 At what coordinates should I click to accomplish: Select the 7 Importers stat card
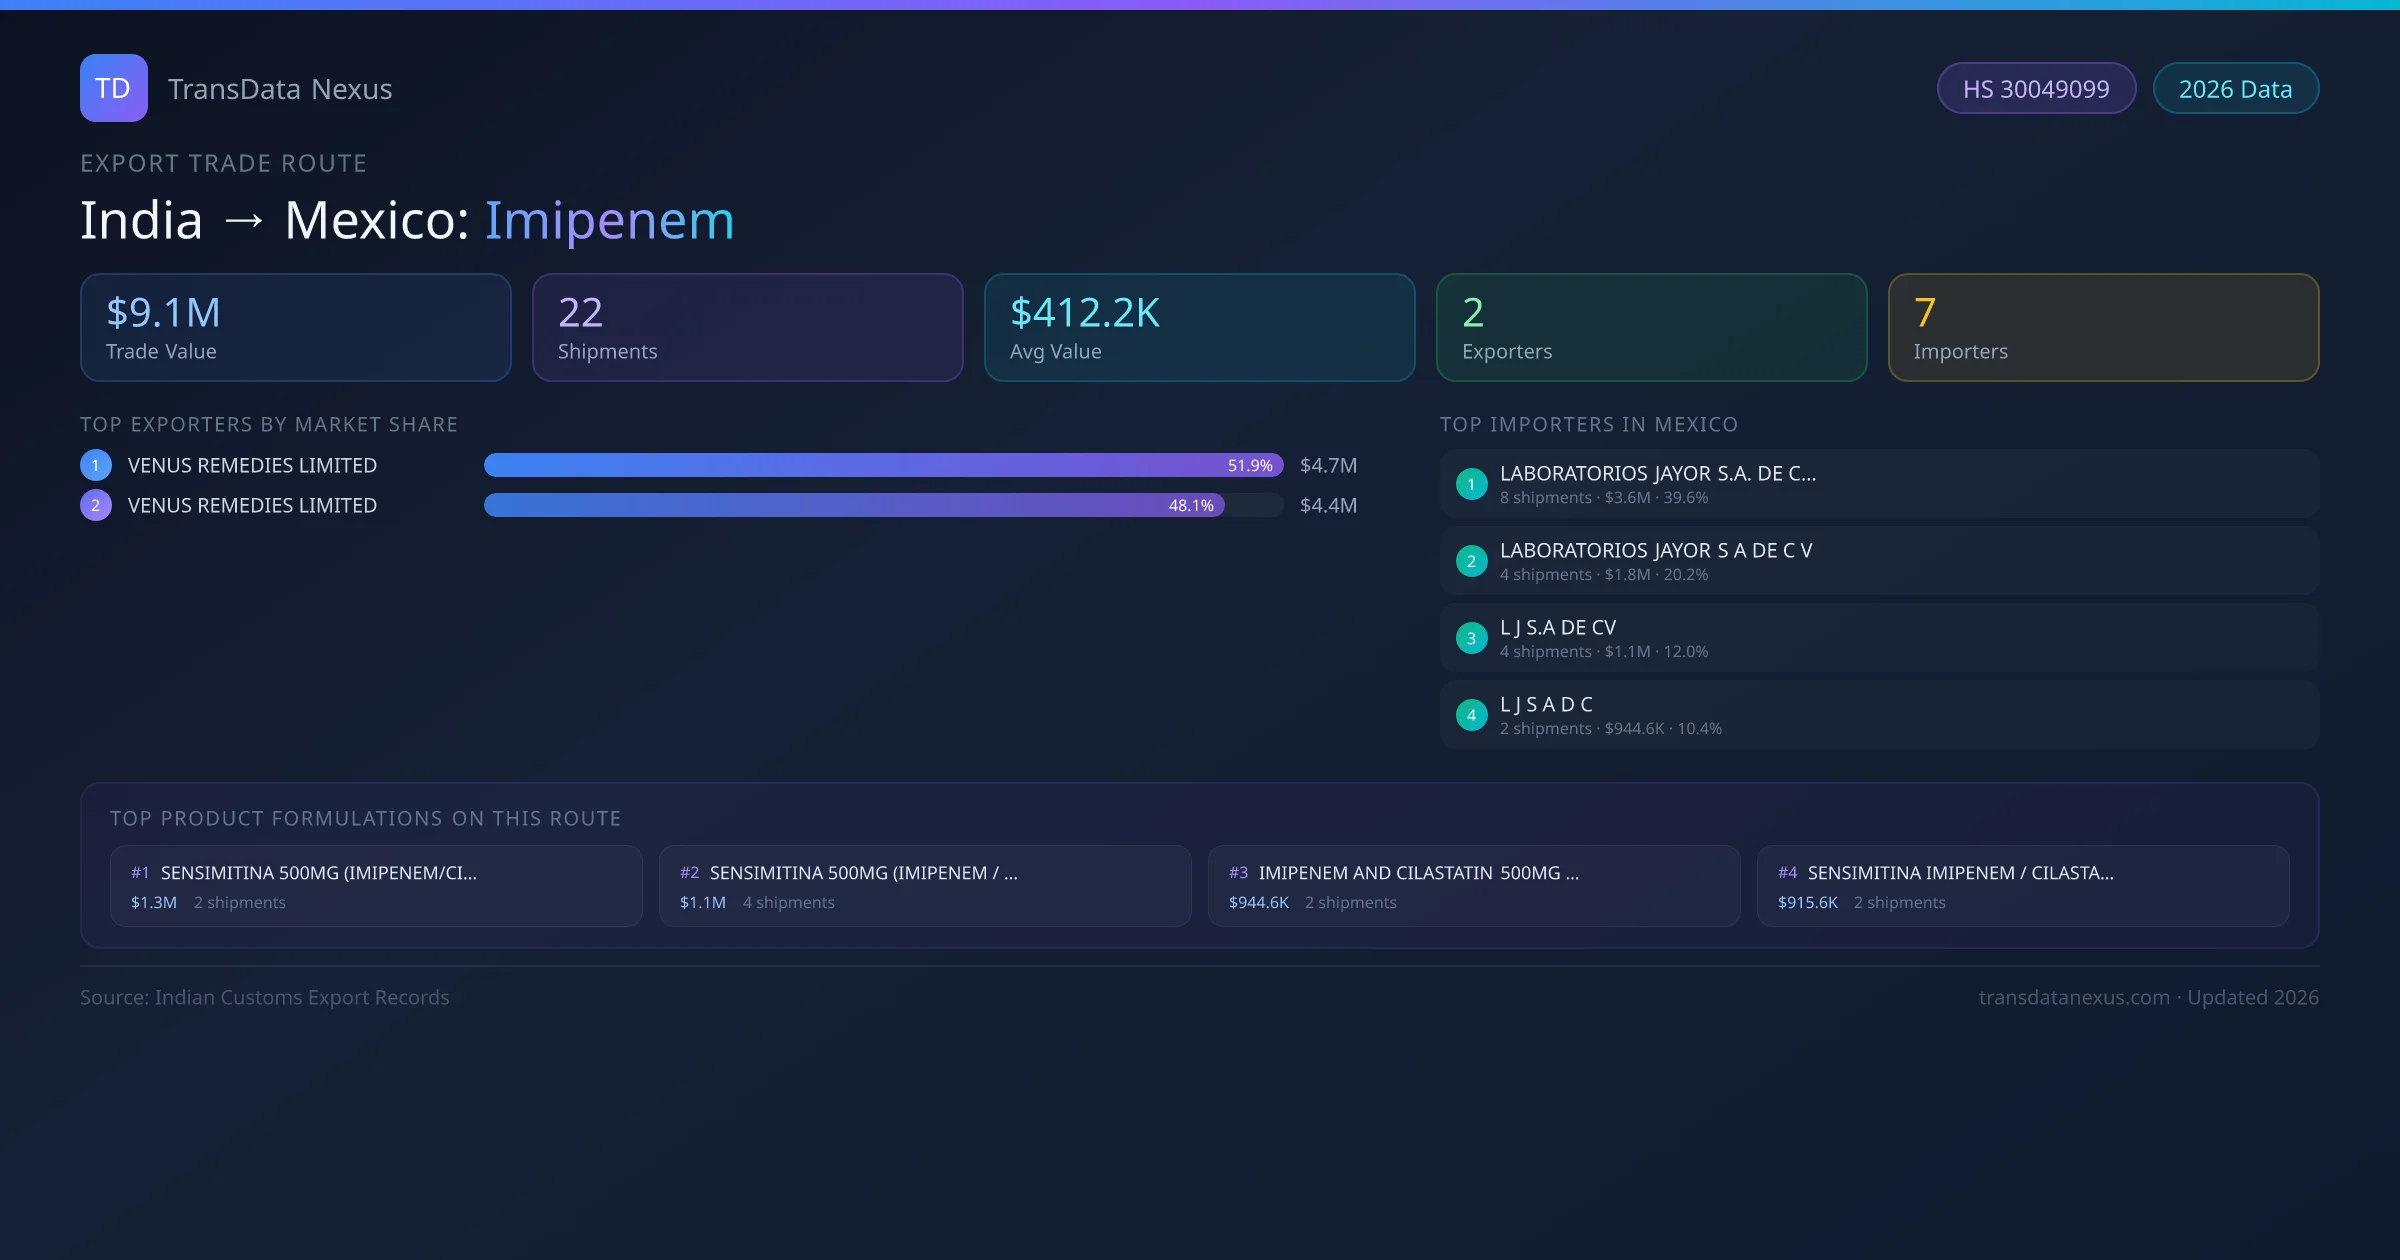coord(2104,328)
